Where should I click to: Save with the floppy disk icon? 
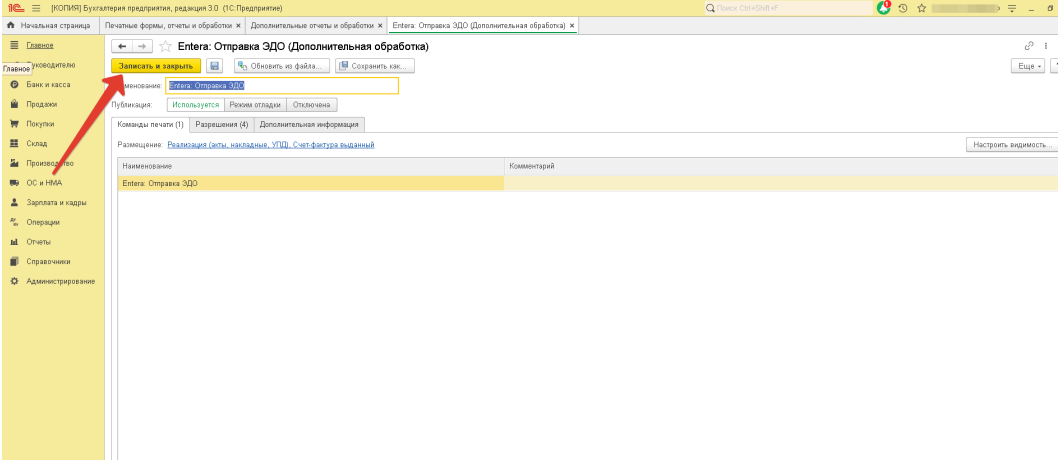215,66
